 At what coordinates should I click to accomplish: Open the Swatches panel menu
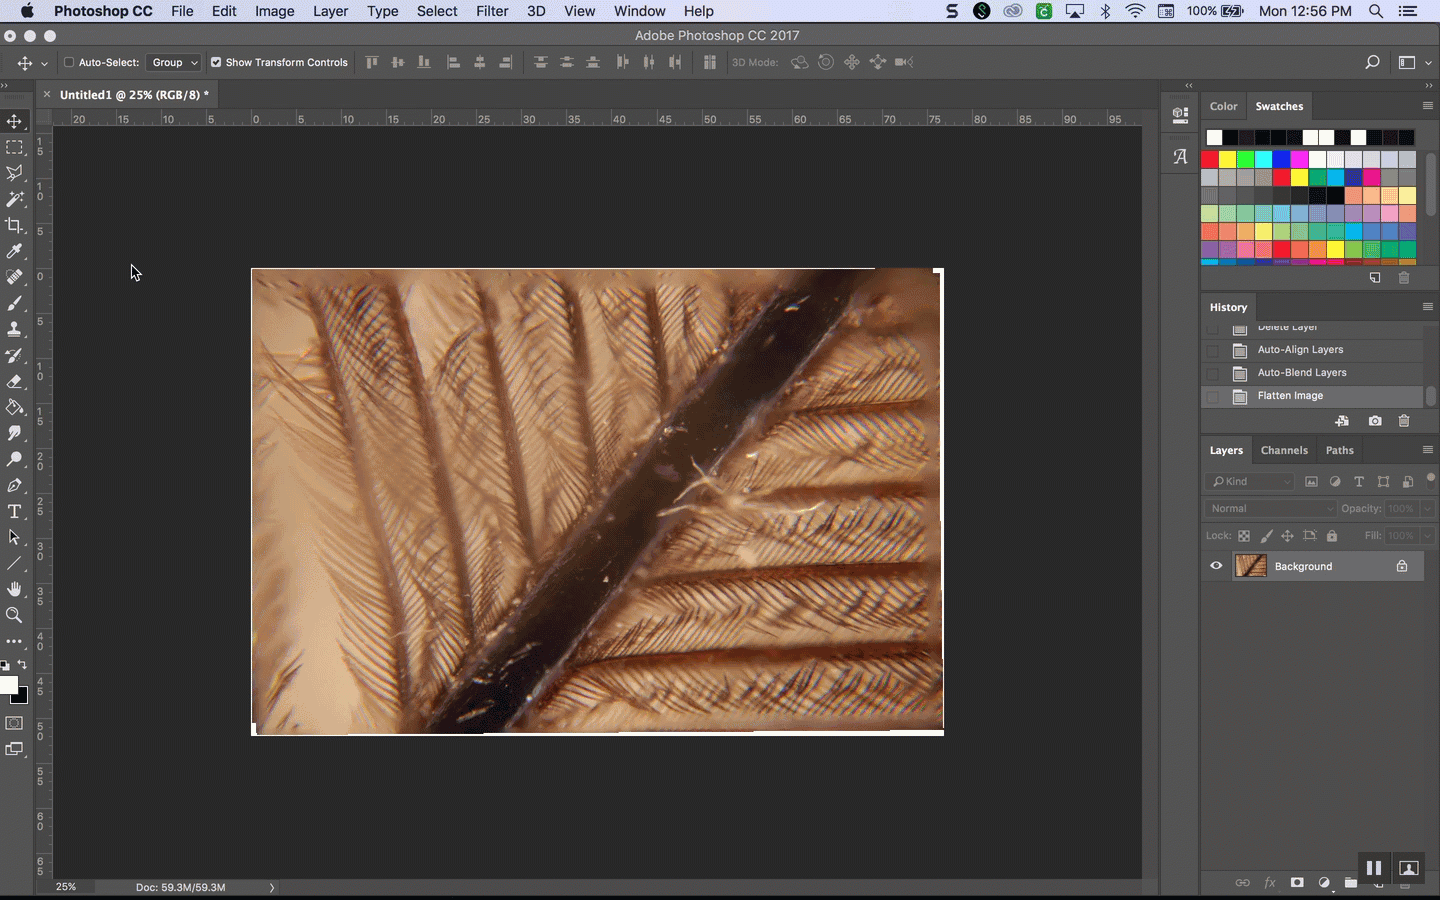[1427, 106]
